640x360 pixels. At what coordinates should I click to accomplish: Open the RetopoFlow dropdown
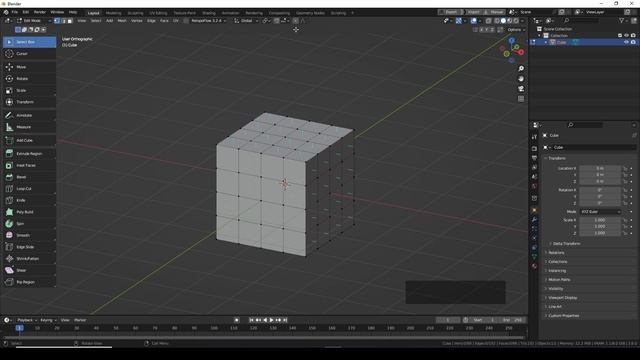tap(208, 20)
